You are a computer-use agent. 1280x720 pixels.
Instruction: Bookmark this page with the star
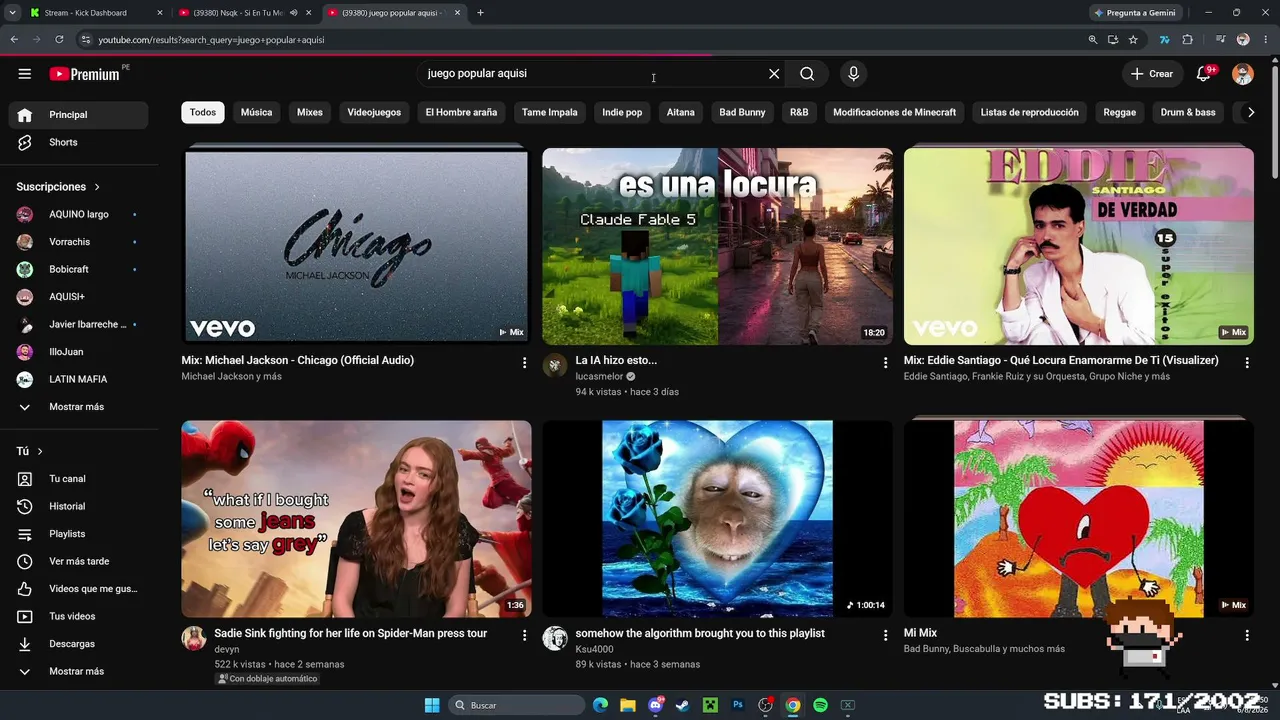click(x=1133, y=40)
